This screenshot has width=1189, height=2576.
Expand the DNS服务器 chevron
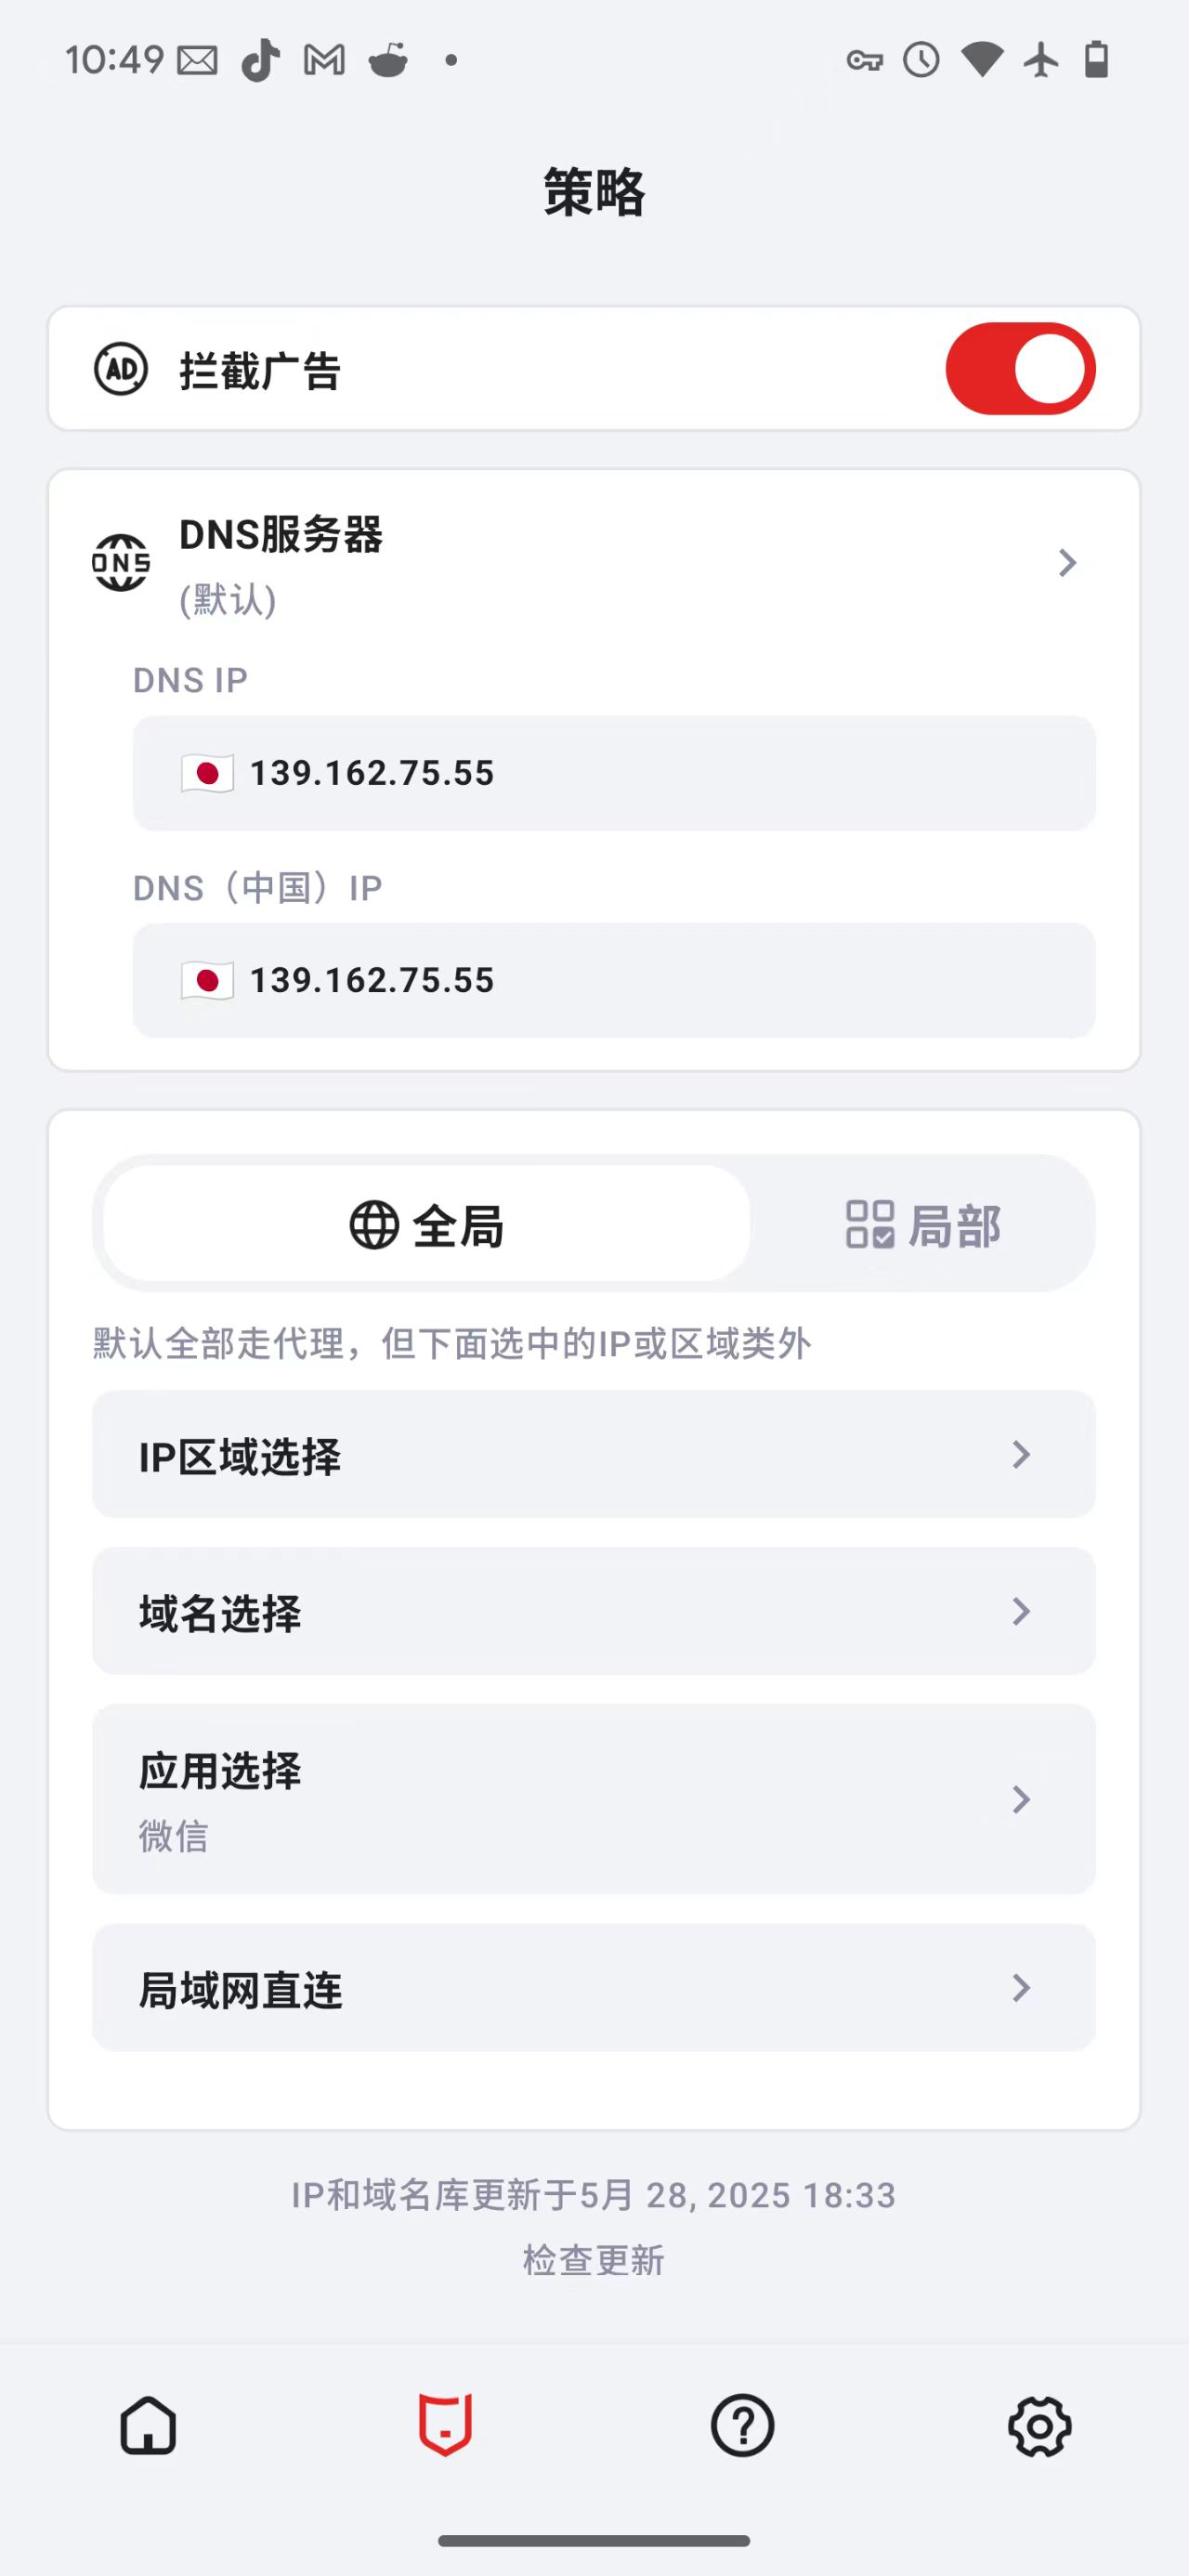pyautogui.click(x=1067, y=563)
